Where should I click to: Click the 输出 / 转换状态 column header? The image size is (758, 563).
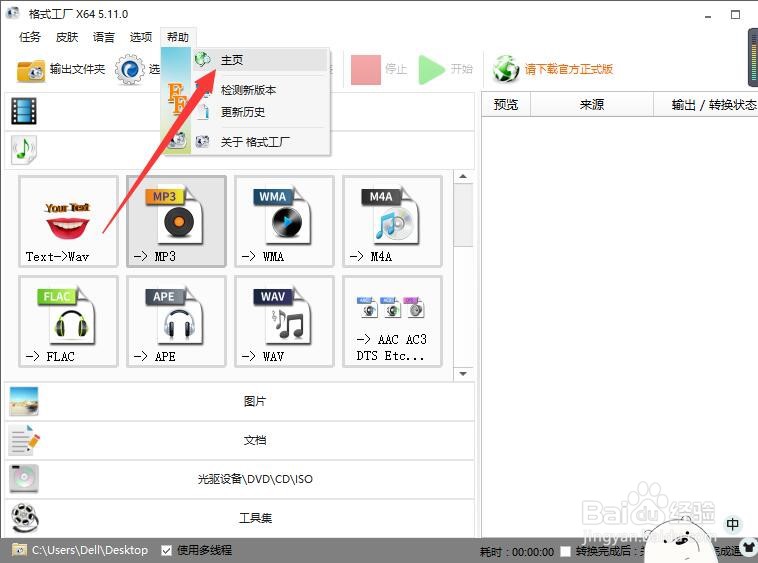tap(706, 104)
